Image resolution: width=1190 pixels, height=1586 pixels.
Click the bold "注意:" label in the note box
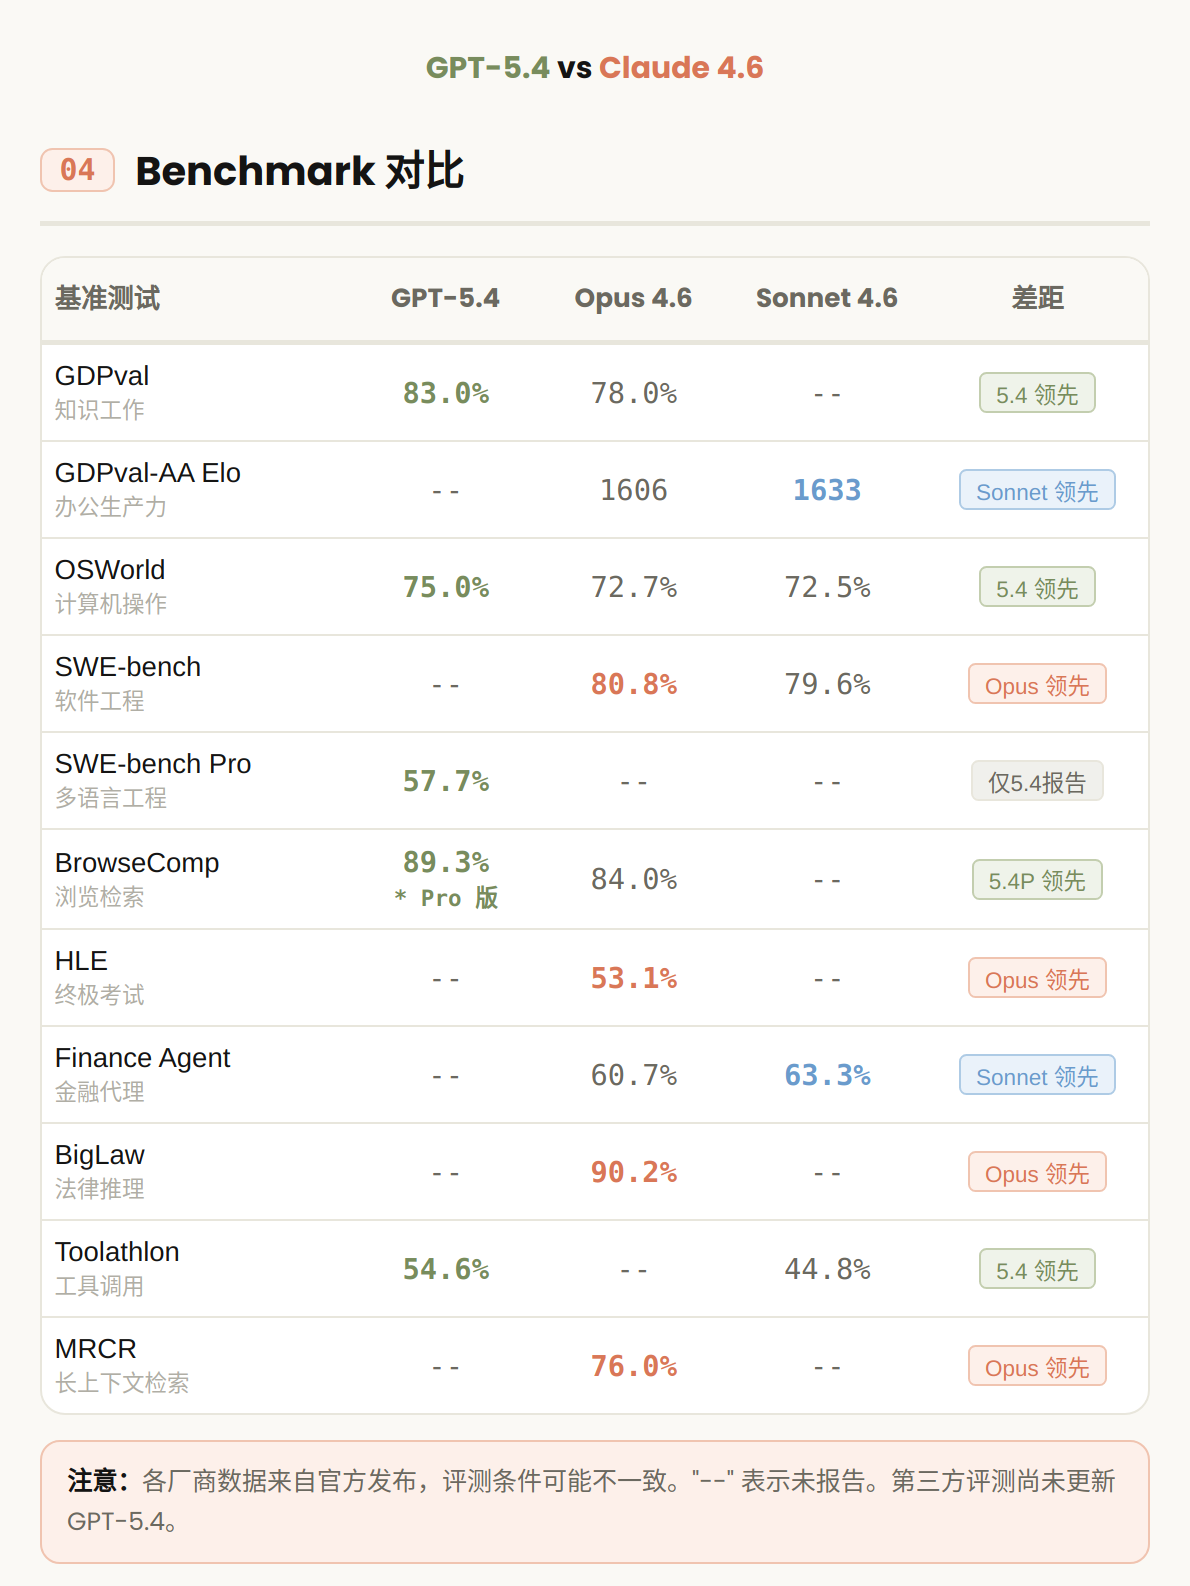[99, 1480]
